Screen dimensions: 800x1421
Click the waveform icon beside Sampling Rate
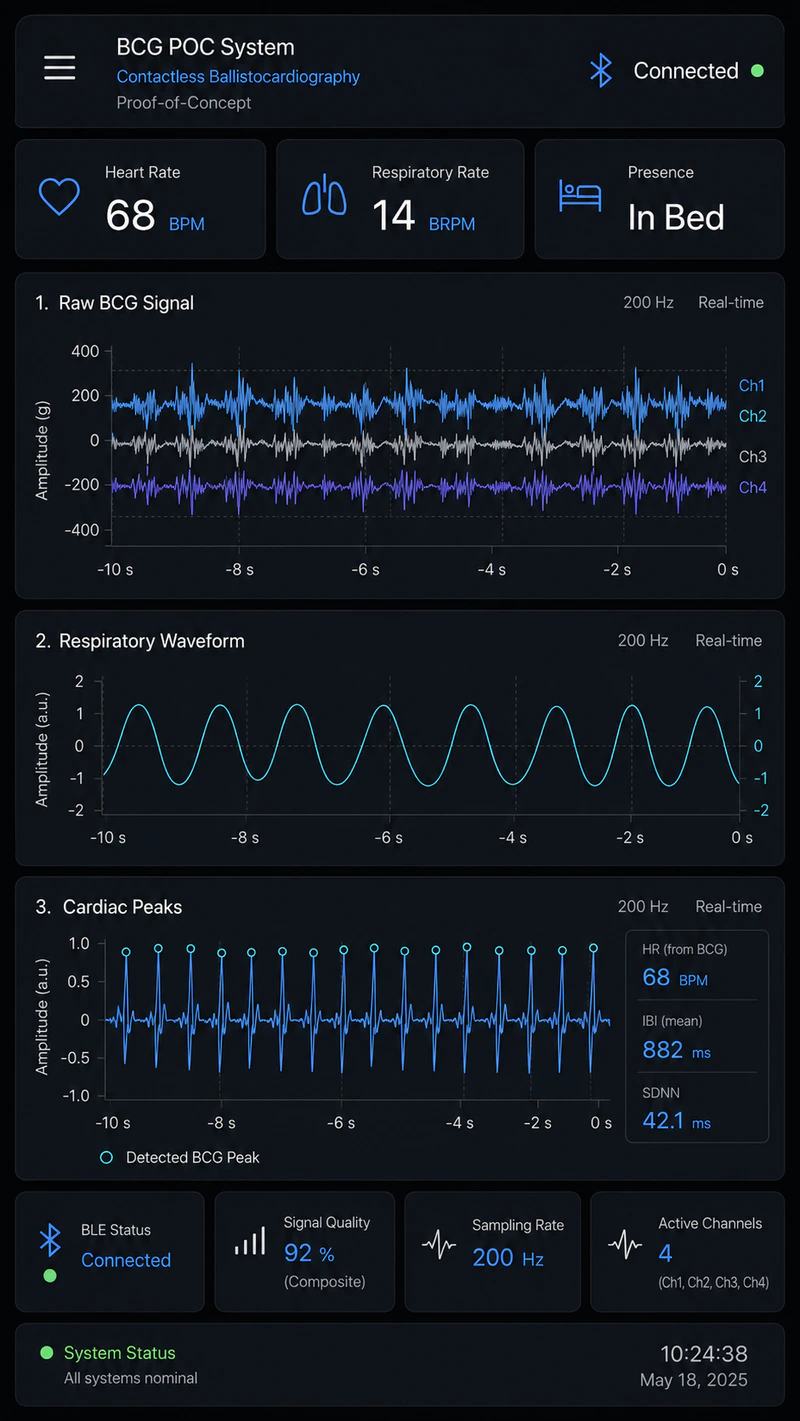[439, 1245]
